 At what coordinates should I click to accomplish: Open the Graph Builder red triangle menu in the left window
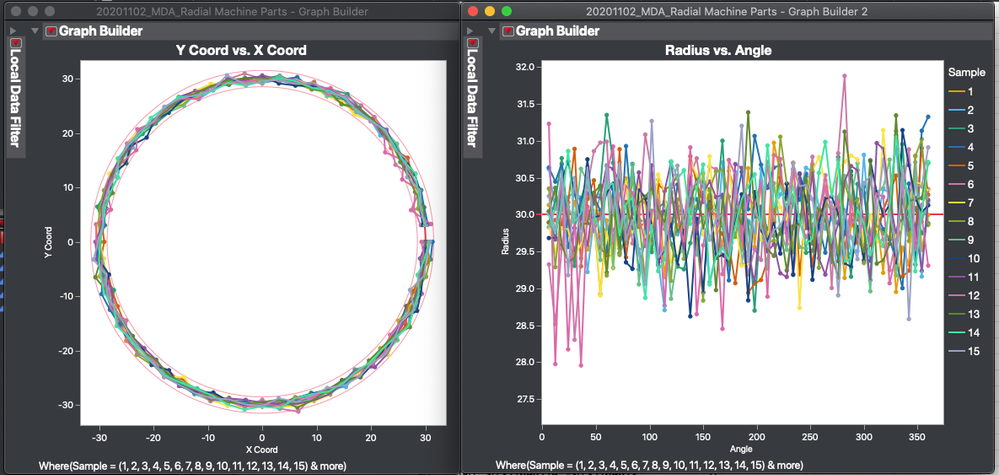click(52, 31)
